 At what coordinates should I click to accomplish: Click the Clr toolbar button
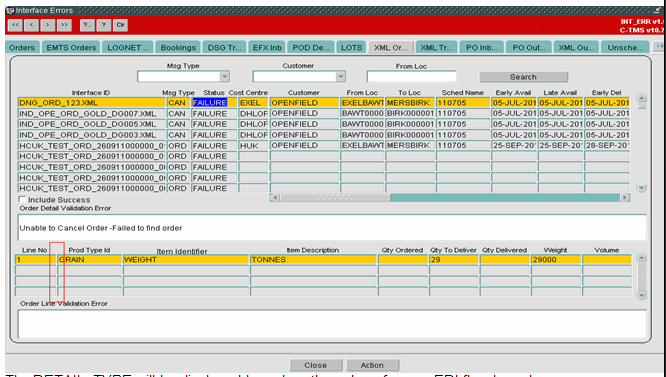pyautogui.click(x=120, y=25)
